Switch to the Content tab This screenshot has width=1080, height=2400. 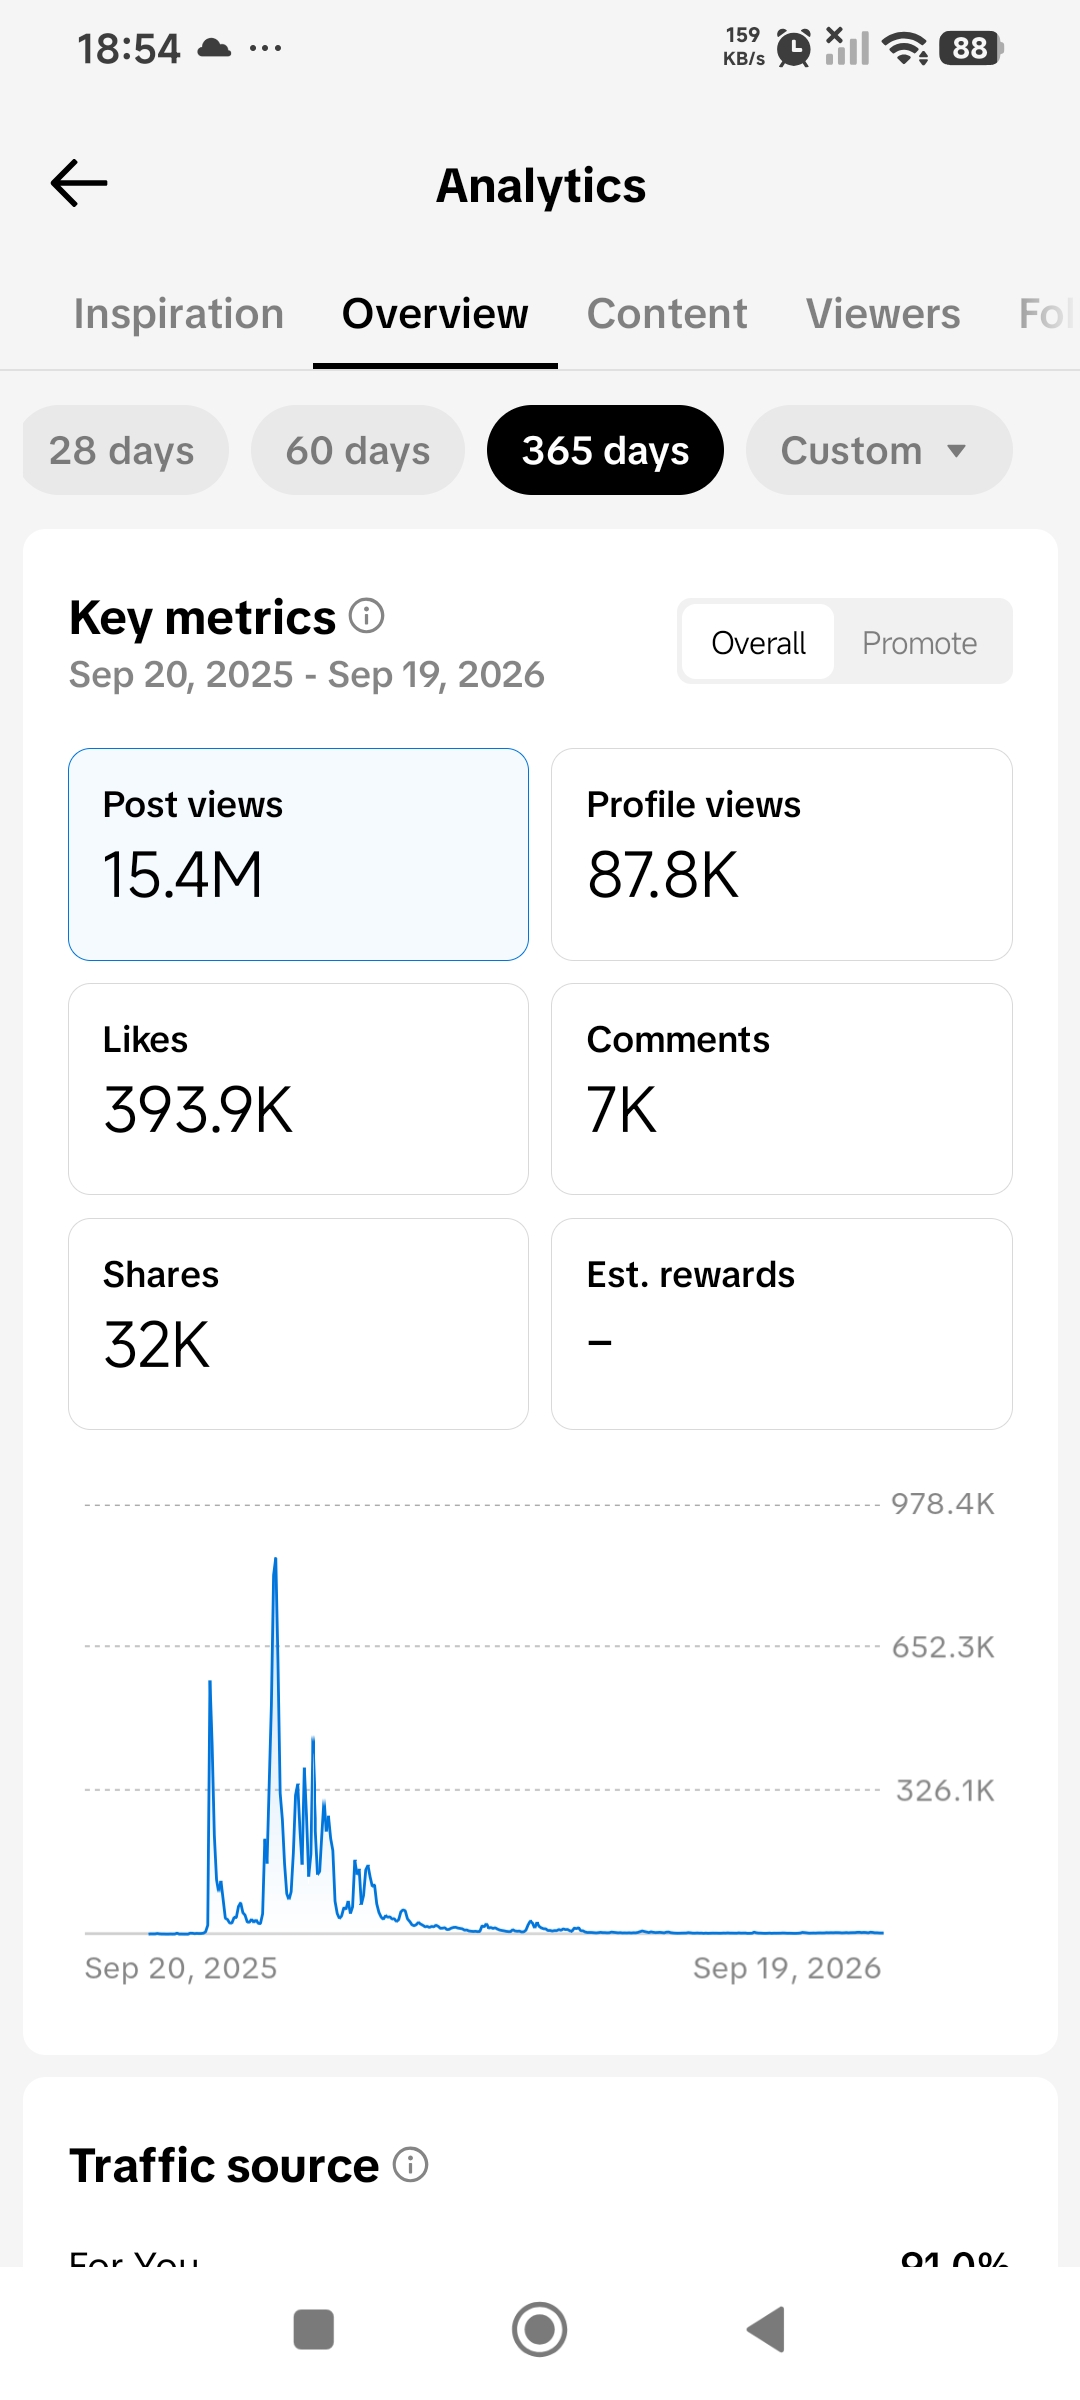[667, 314]
